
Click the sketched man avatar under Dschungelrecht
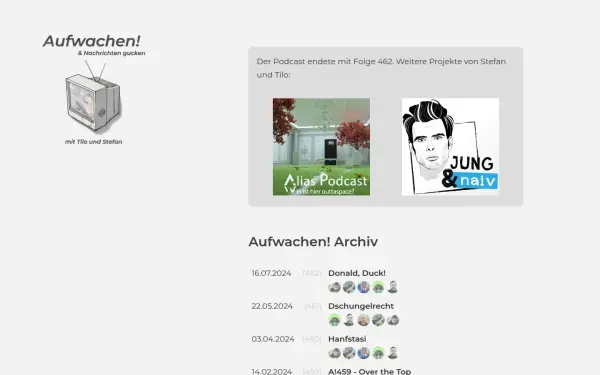coord(349,320)
